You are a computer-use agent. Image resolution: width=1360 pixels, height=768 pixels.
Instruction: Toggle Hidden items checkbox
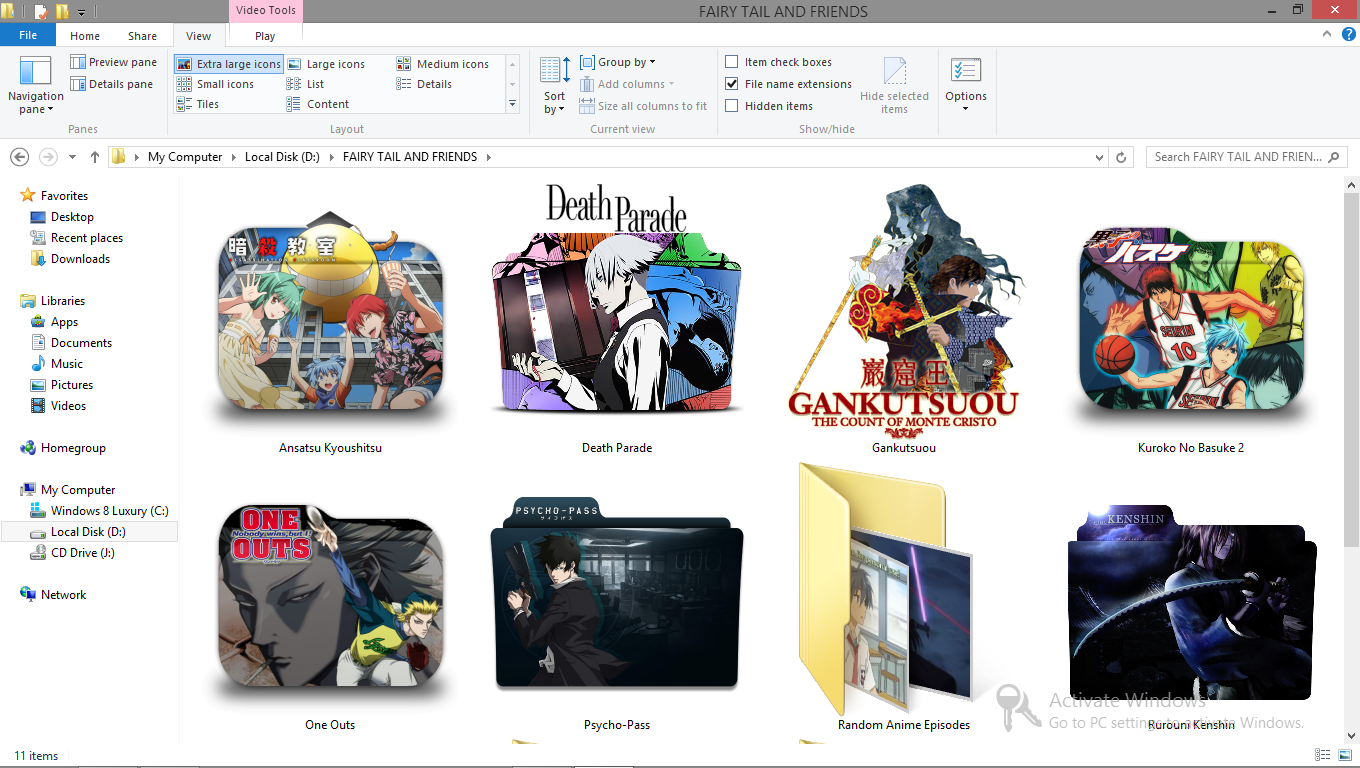point(732,106)
